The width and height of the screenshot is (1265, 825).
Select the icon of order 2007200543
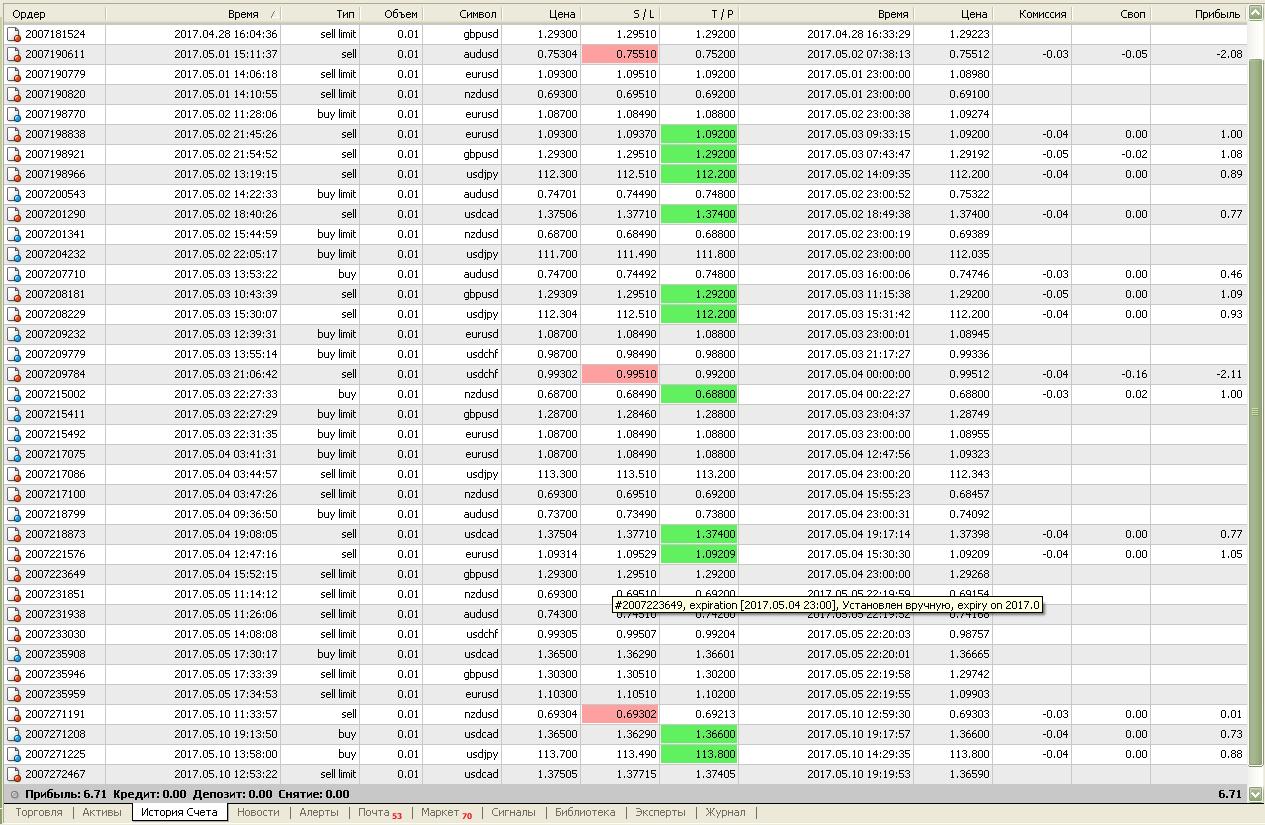(14, 194)
